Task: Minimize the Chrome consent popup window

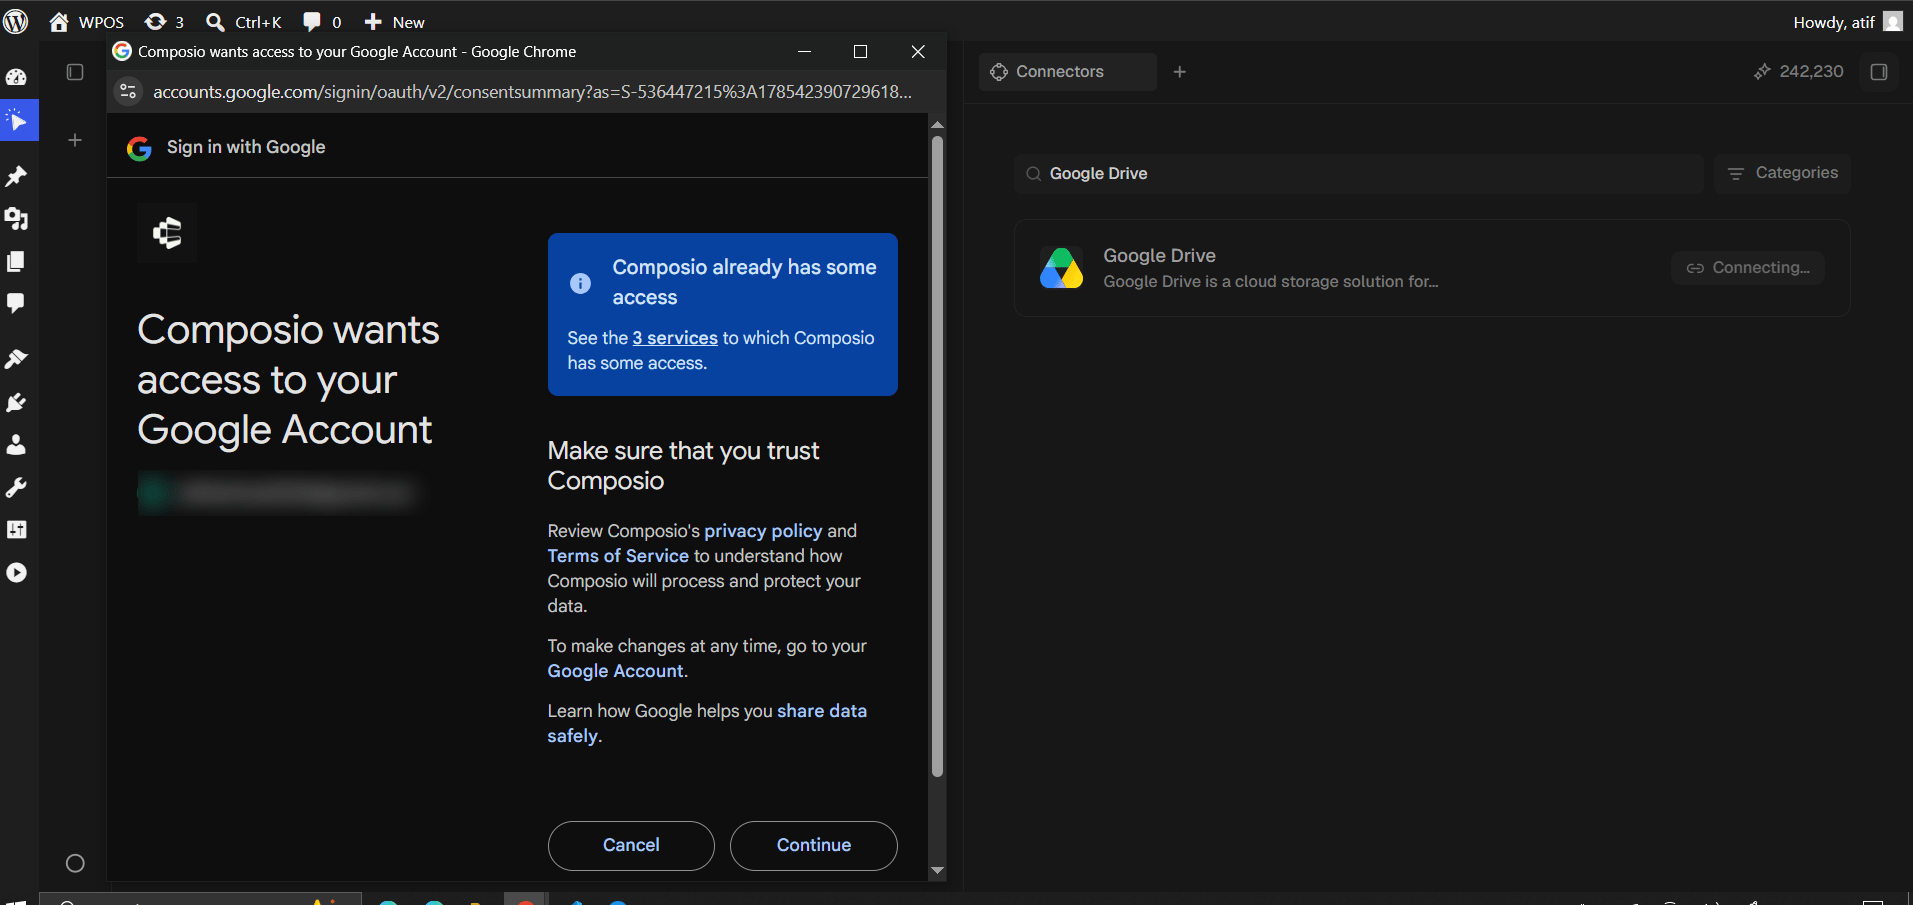Action: 804,52
